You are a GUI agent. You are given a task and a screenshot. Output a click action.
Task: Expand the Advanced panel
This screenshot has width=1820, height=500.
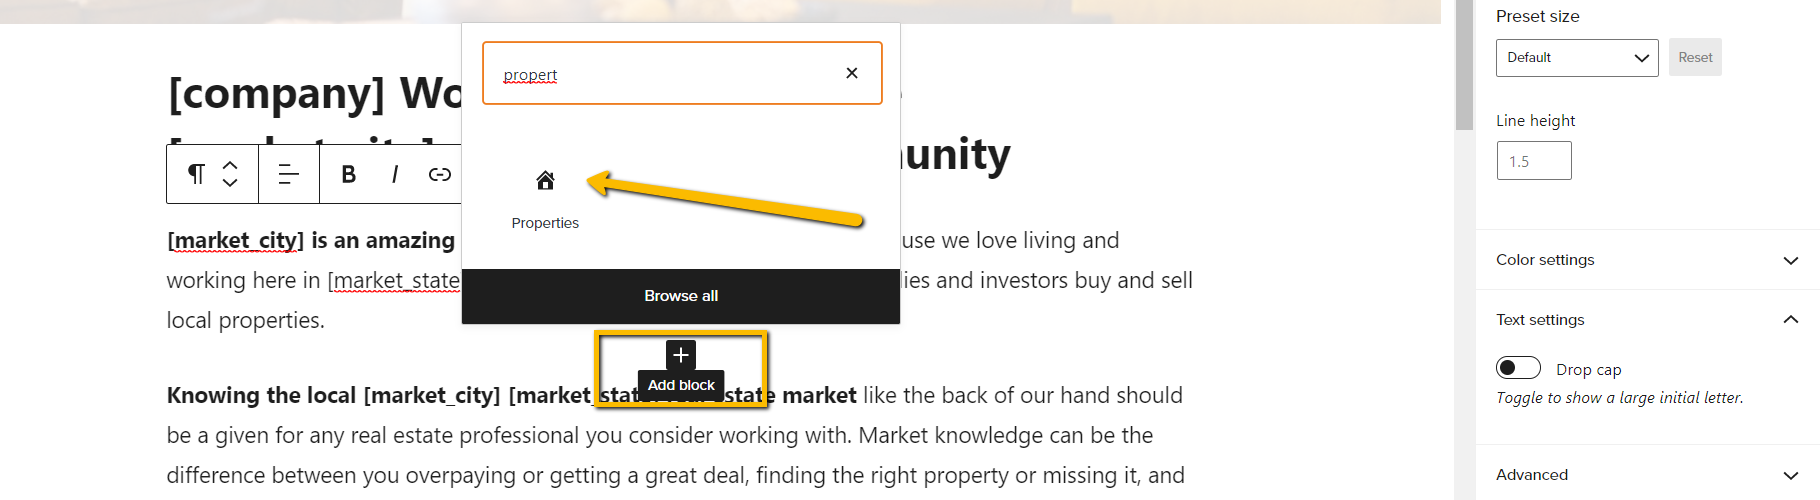coord(1647,475)
